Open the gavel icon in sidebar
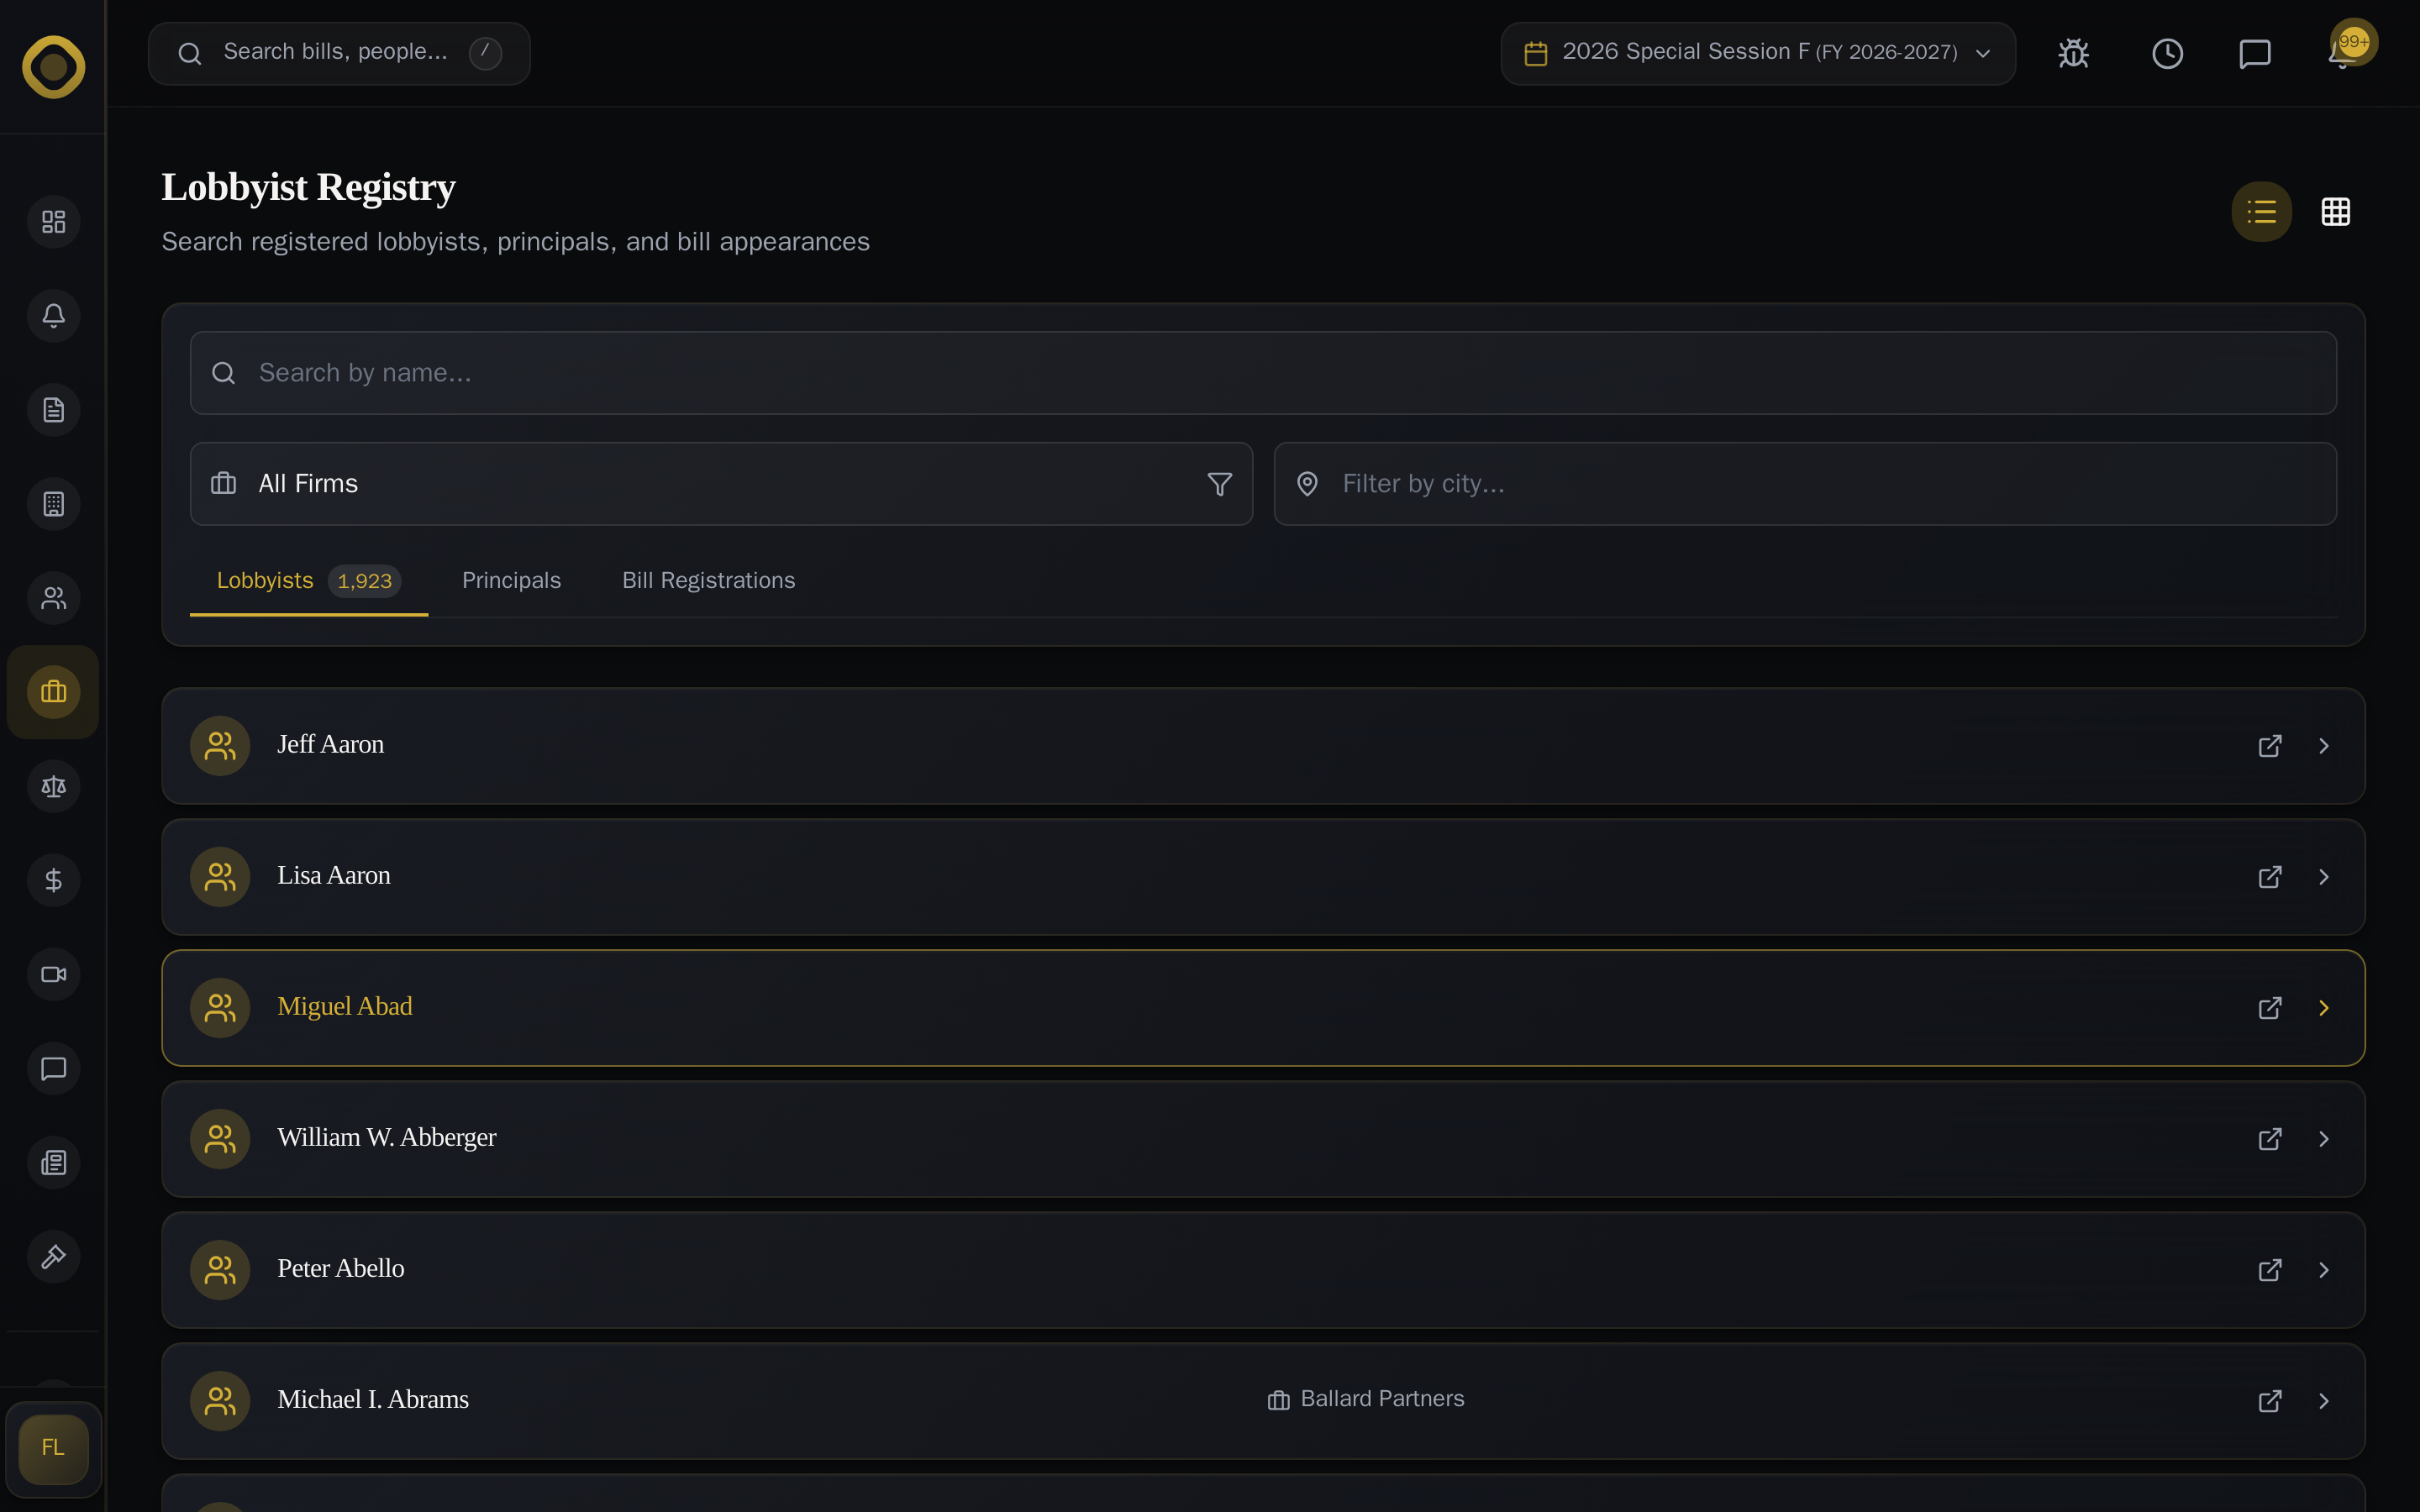Screen dimensions: 2420x1512 coord(53,1256)
